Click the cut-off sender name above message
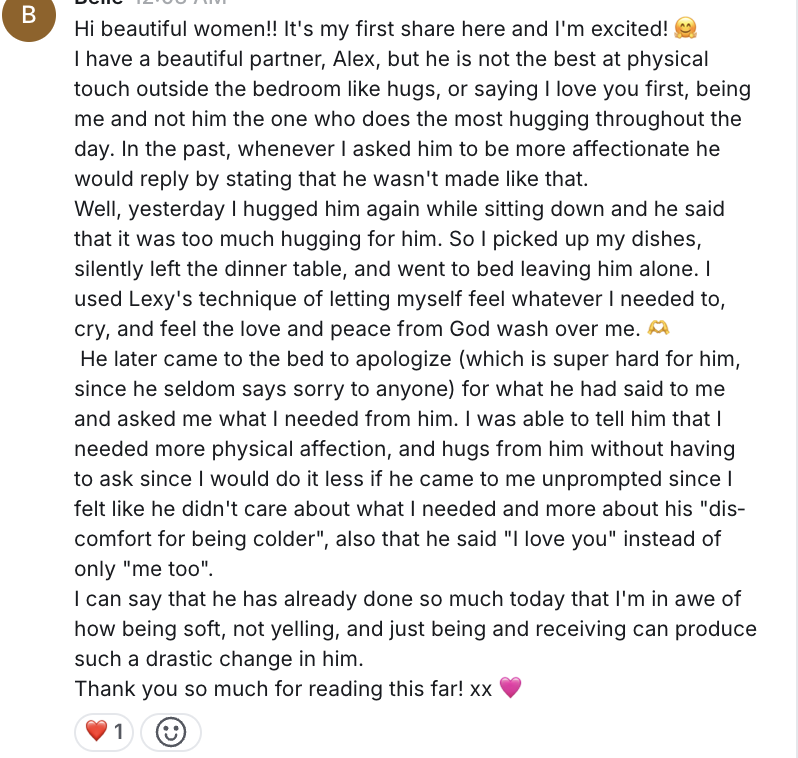 pyautogui.click(x=99, y=2)
